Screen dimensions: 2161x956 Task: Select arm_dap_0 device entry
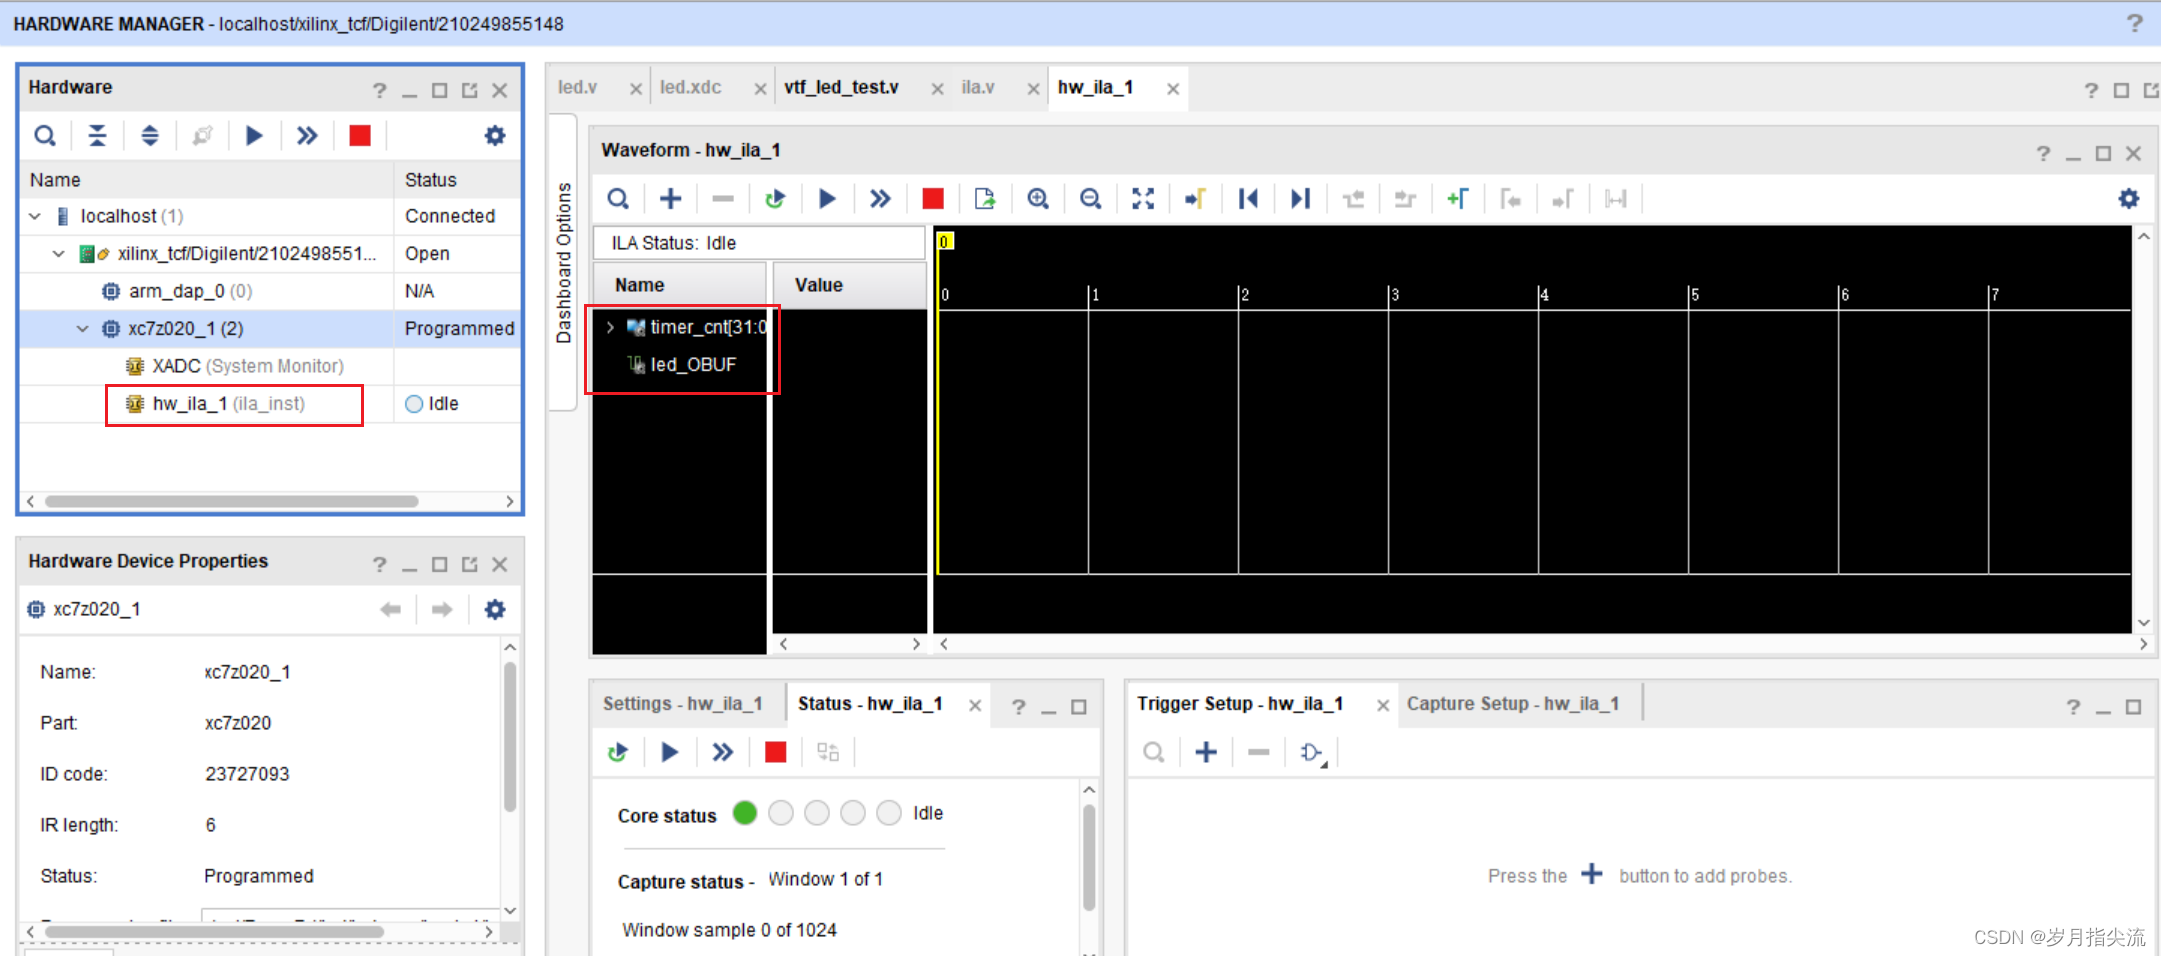[x=190, y=291]
